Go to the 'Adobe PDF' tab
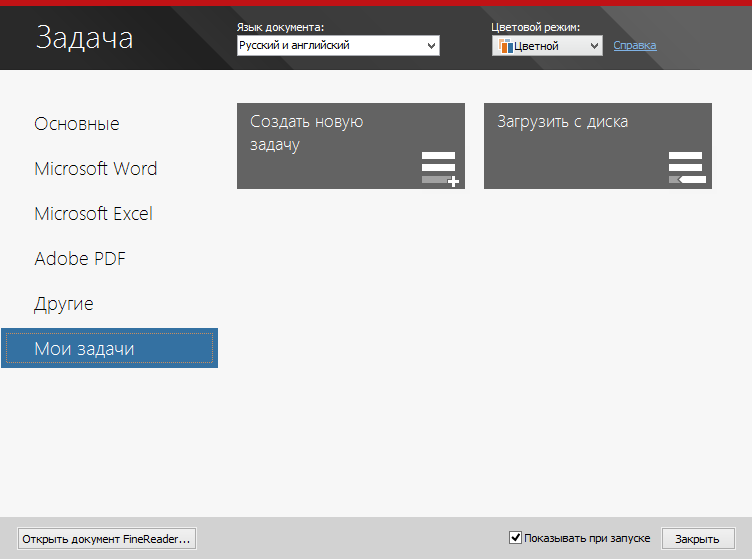 click(x=80, y=259)
